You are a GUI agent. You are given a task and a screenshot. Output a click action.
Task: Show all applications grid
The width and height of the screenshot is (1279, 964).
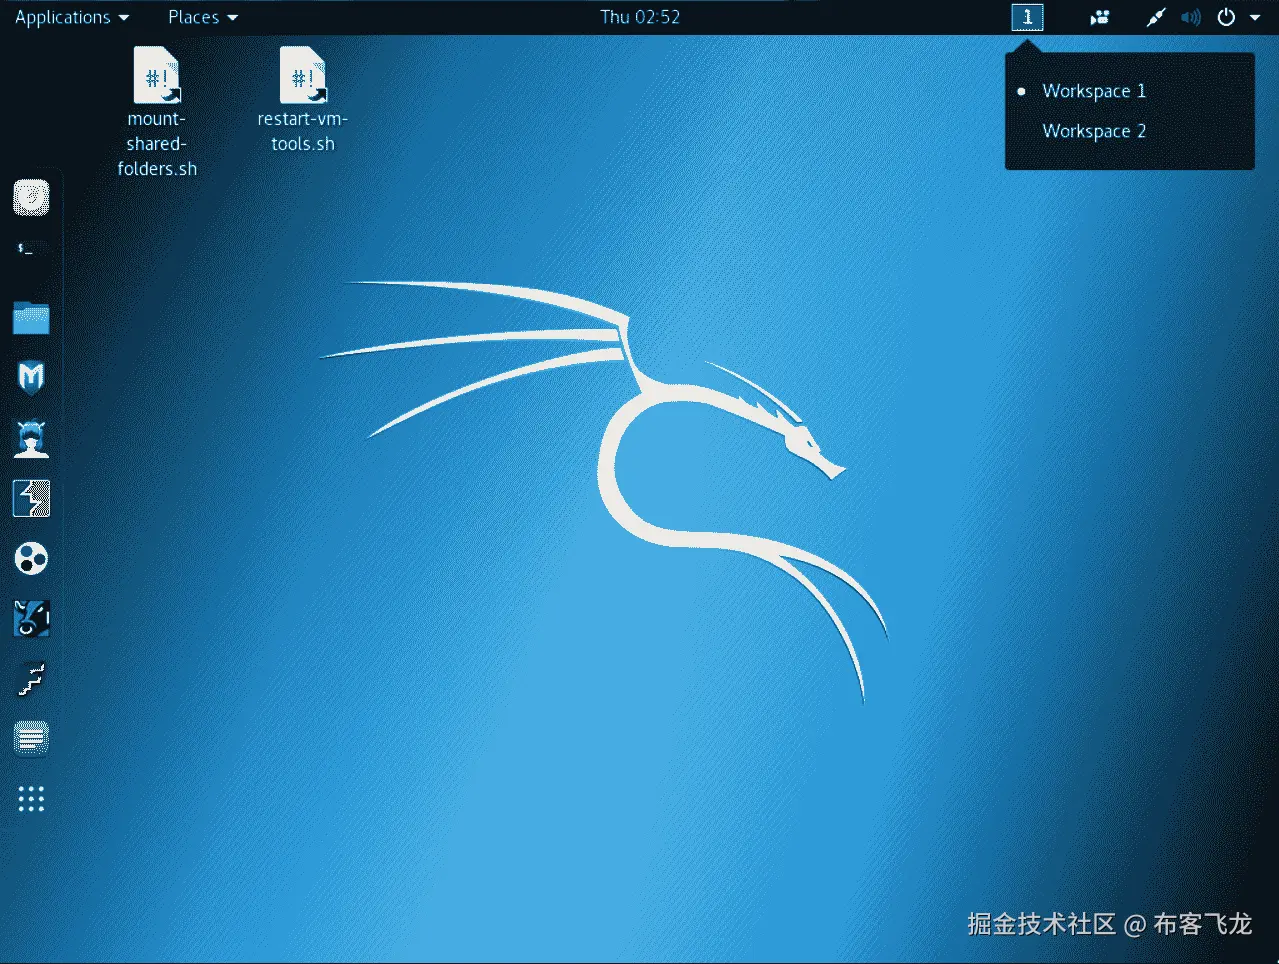(31, 799)
